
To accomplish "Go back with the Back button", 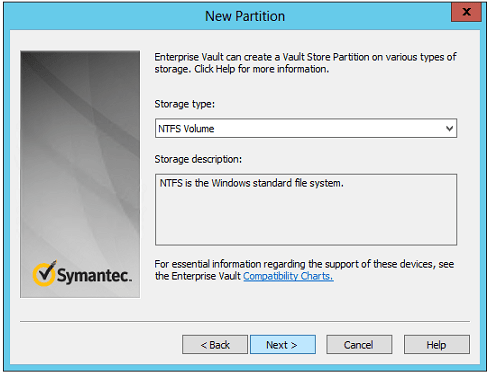I will tap(215, 345).
